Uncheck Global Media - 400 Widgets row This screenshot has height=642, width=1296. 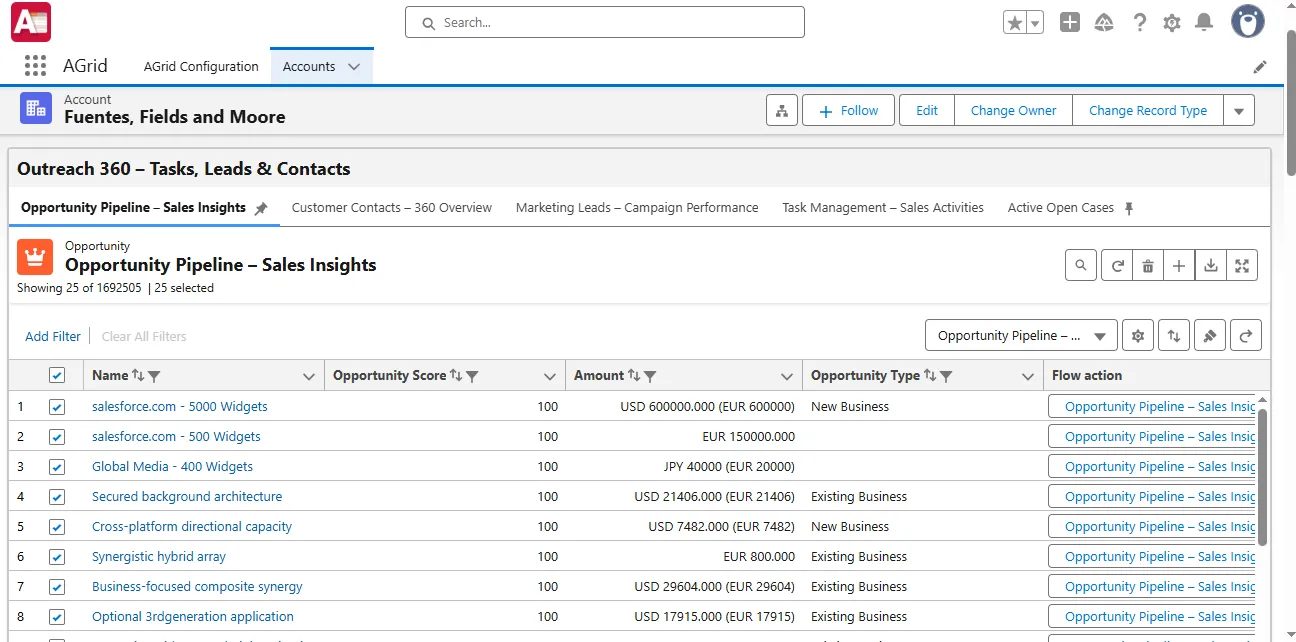(57, 467)
